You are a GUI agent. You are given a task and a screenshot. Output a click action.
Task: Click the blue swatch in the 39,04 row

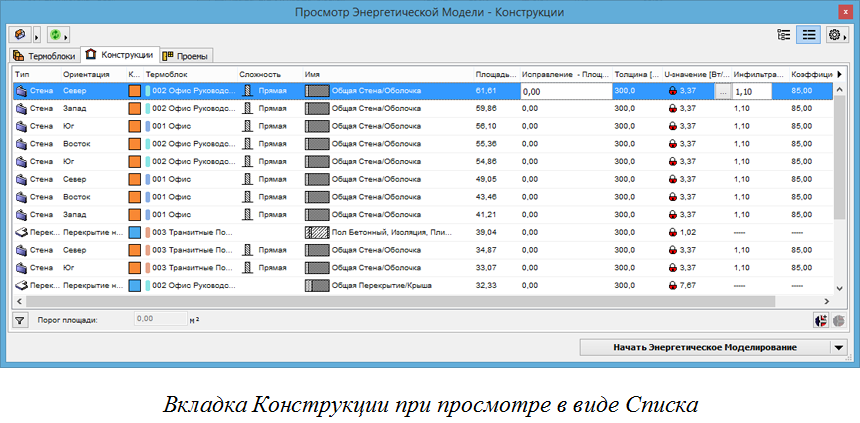pos(134,232)
